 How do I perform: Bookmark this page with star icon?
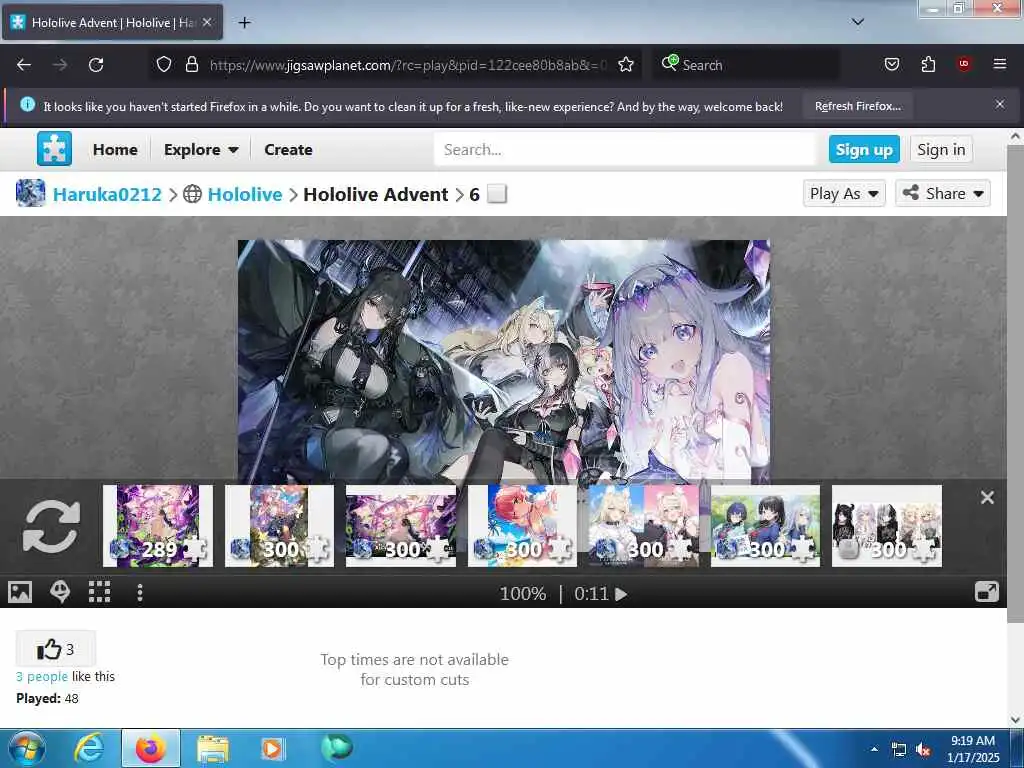pyautogui.click(x=626, y=65)
